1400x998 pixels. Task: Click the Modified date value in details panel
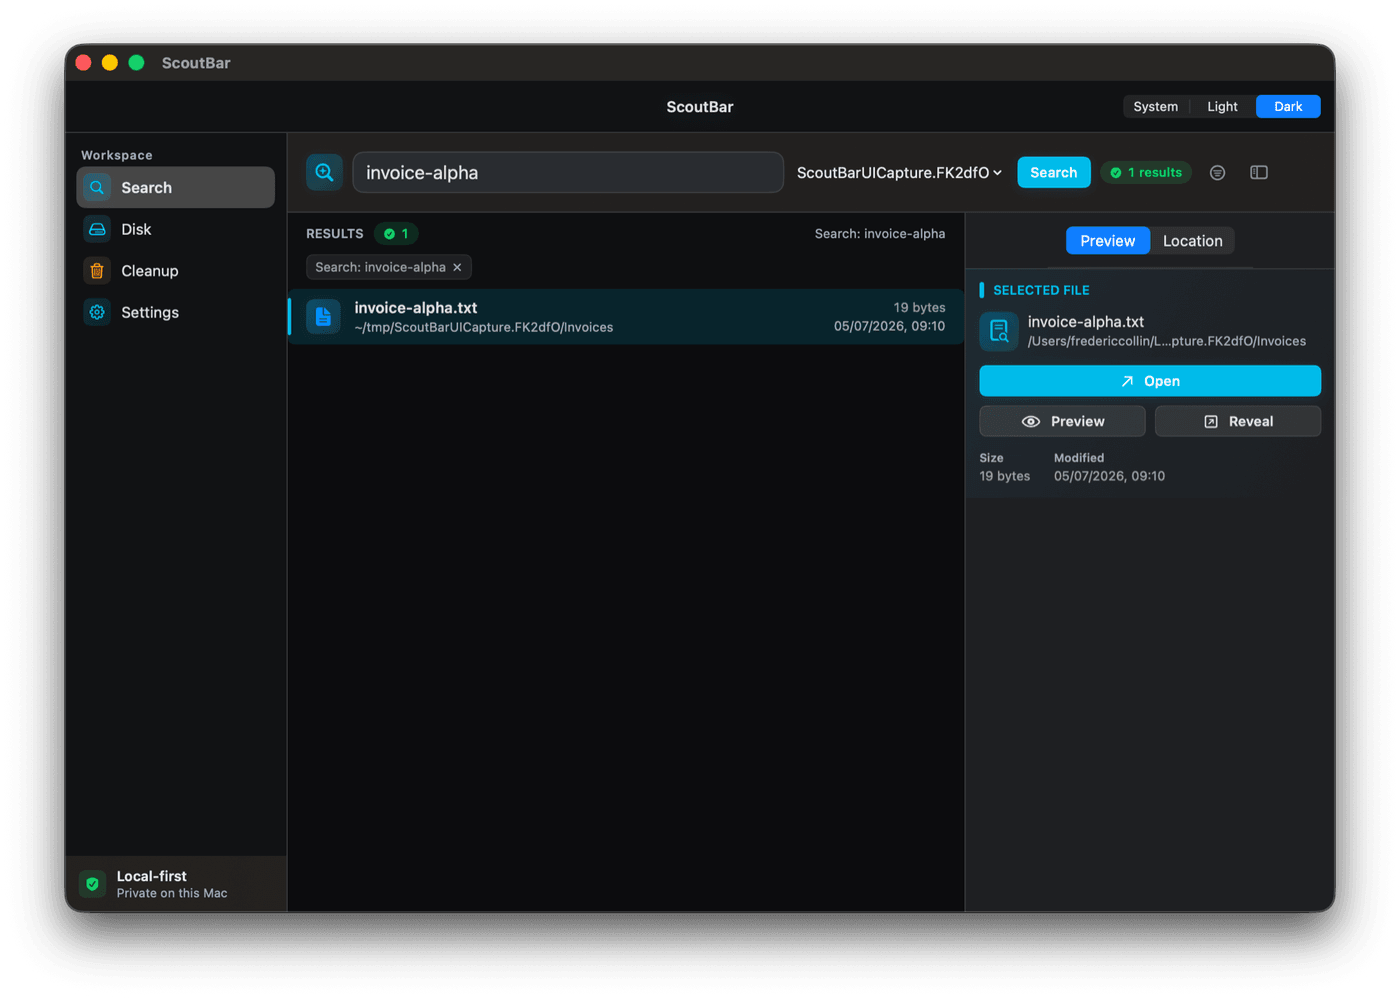(x=1109, y=476)
